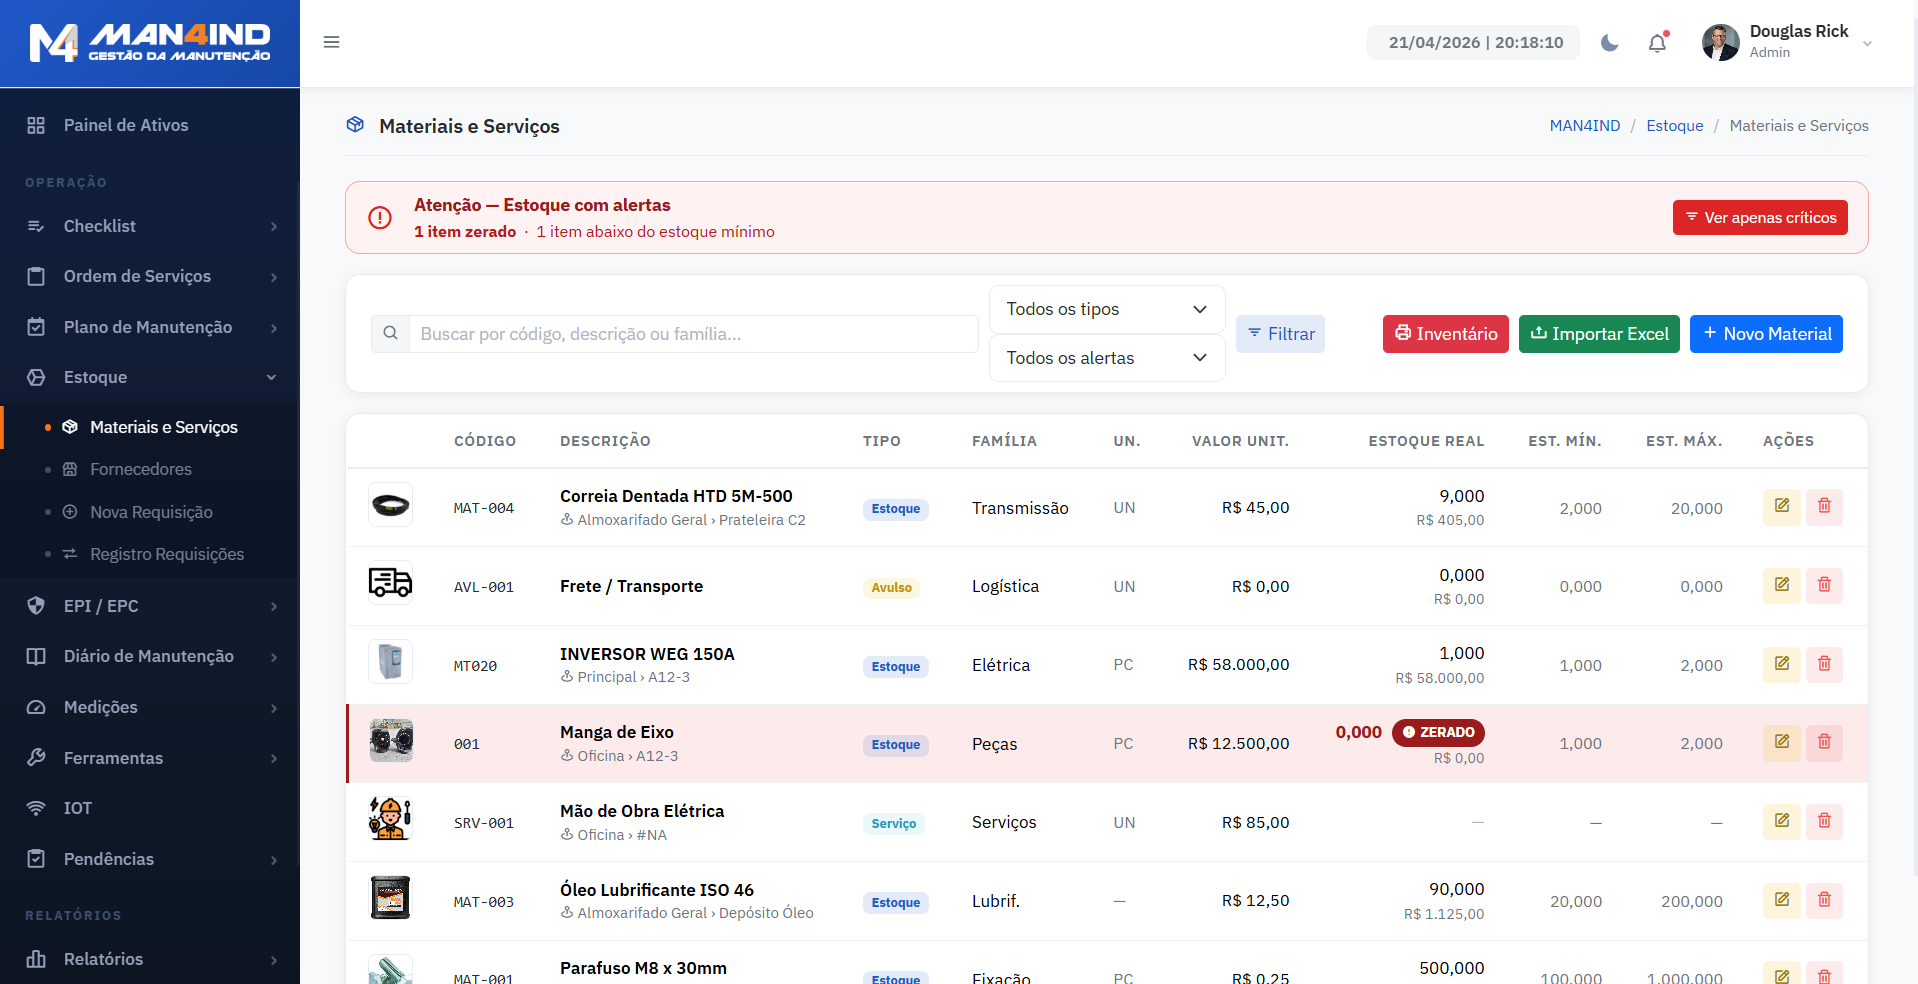The image size is (1918, 984).
Task: Toggle dark mode with moon icon
Action: point(1609,43)
